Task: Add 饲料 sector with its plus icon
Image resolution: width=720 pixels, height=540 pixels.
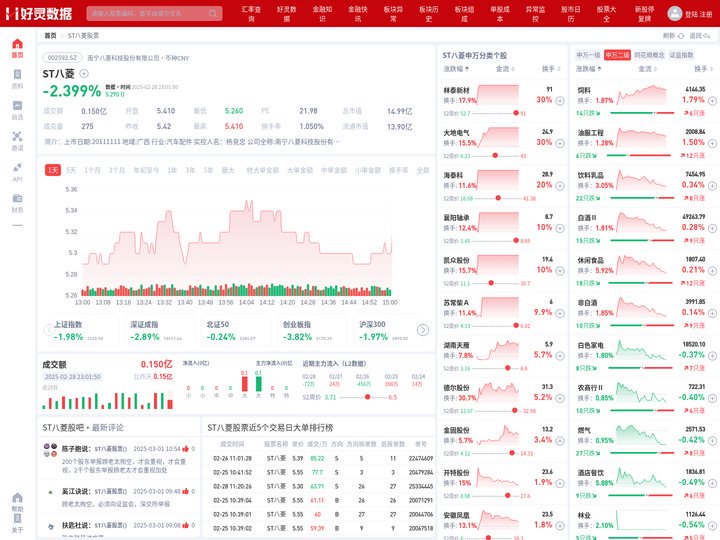Action: pyautogui.click(x=712, y=101)
